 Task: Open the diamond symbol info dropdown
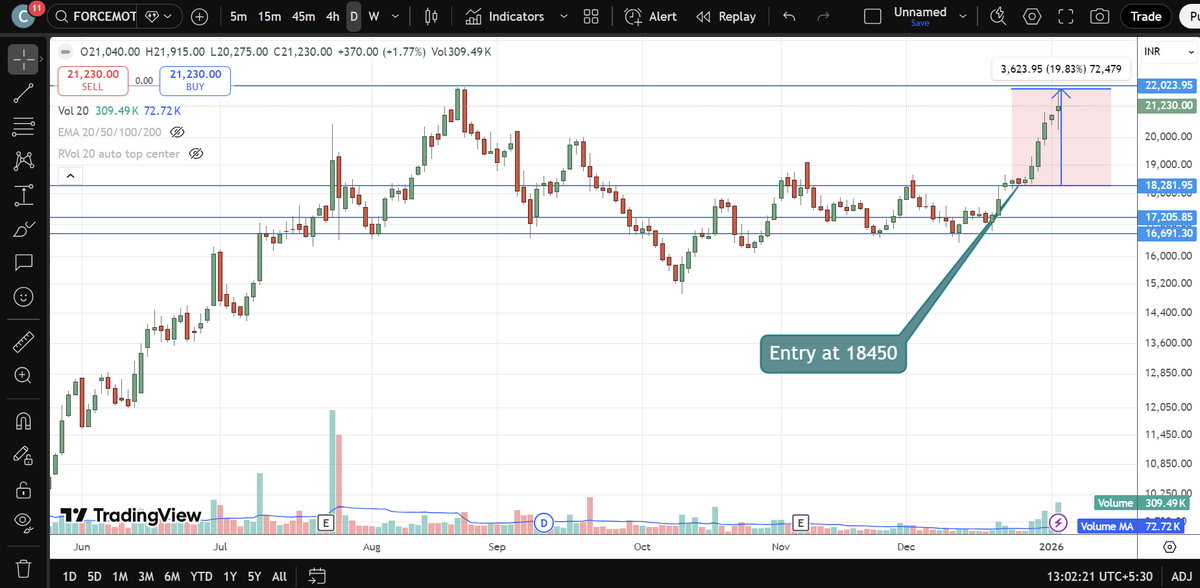159,17
